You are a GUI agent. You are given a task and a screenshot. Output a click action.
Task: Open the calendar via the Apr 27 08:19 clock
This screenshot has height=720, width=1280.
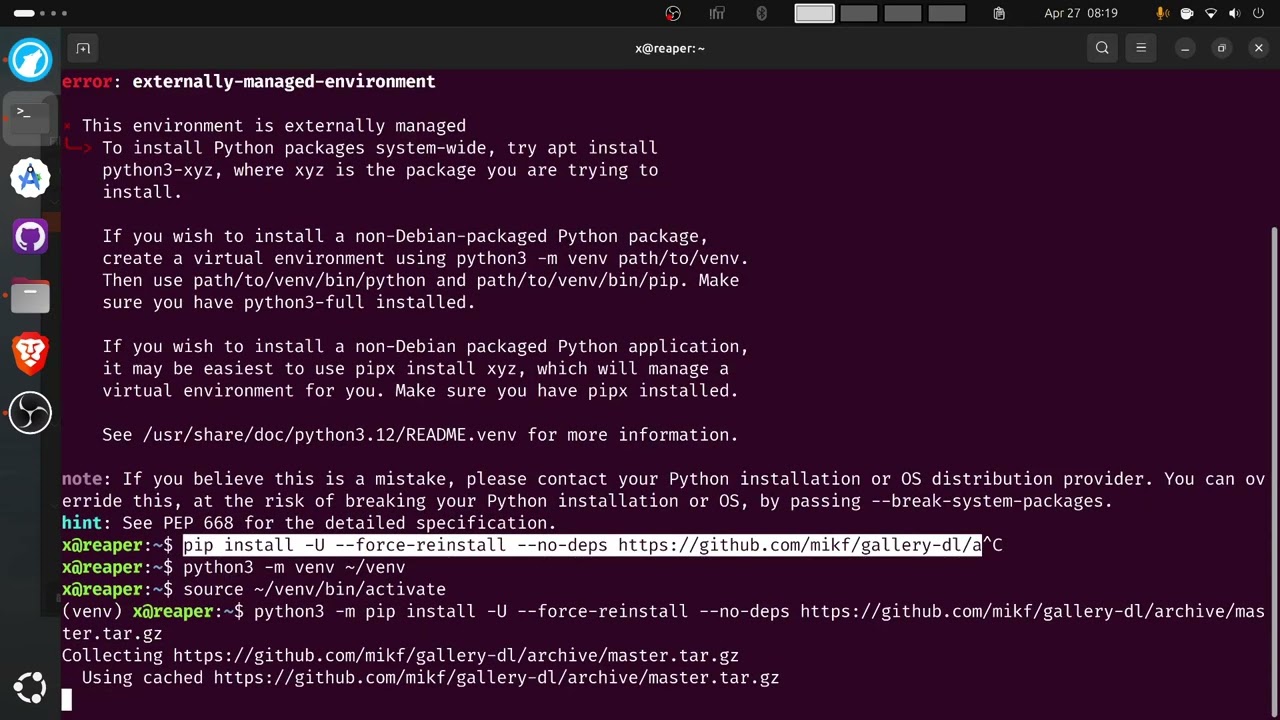(1081, 13)
